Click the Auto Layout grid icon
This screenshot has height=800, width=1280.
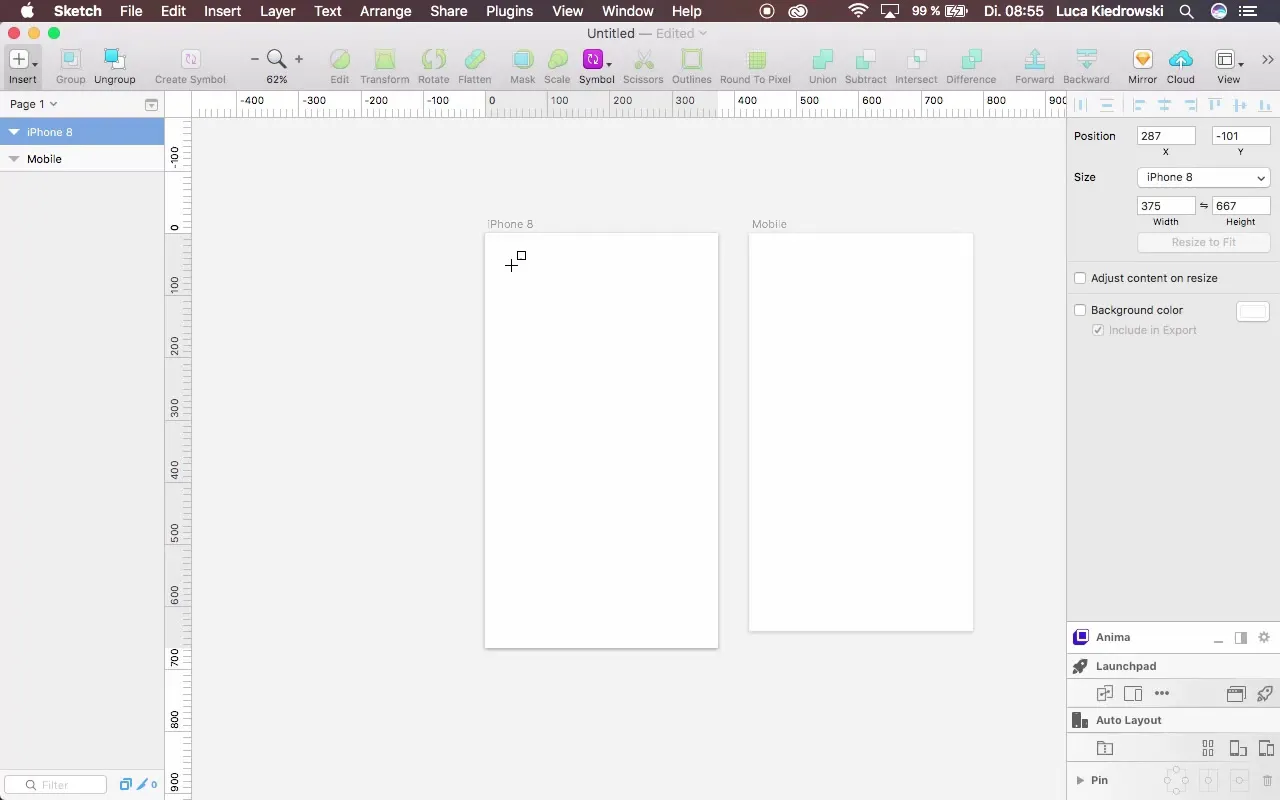pyautogui.click(x=1208, y=748)
